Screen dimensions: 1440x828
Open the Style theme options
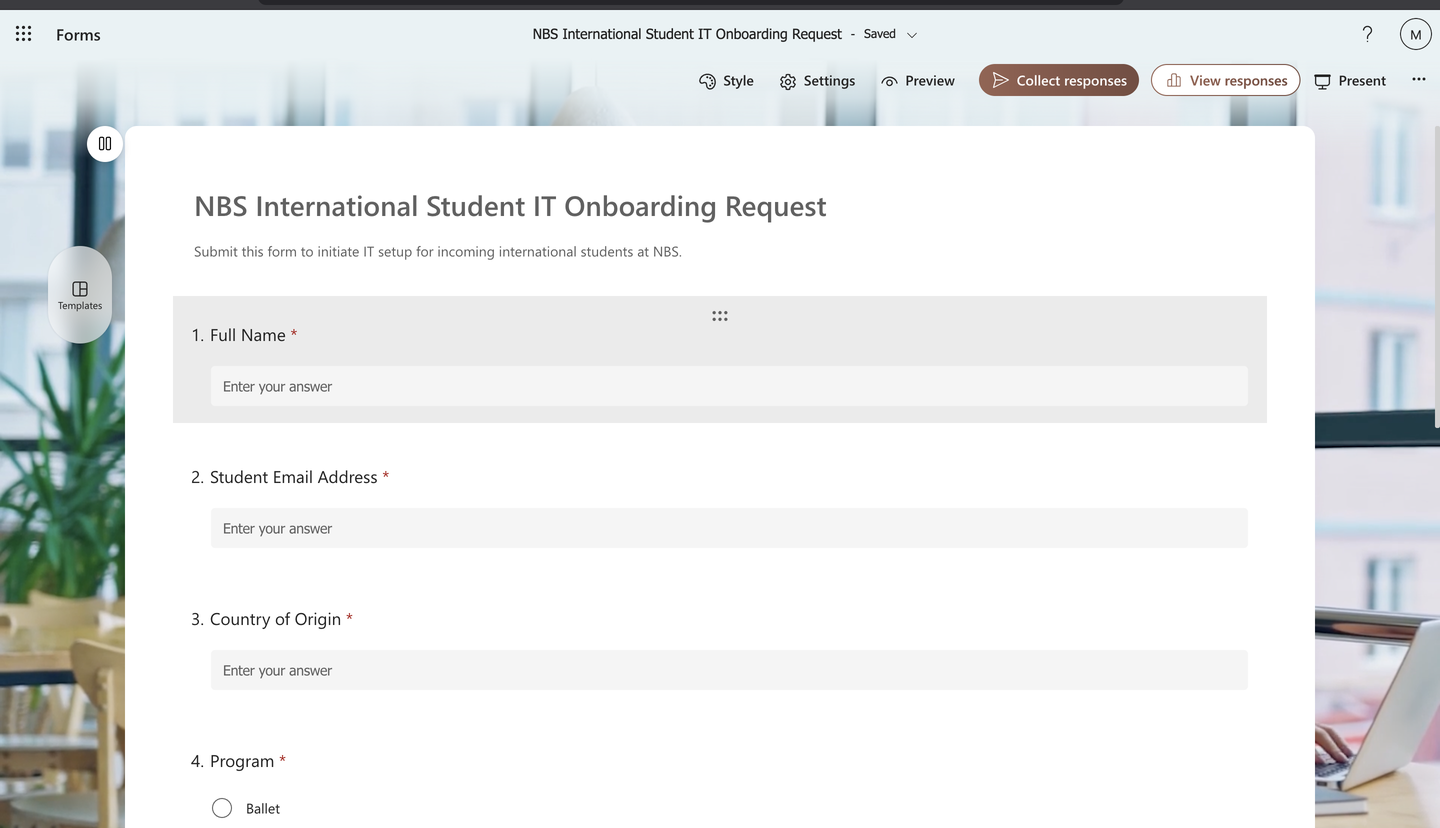coord(727,81)
